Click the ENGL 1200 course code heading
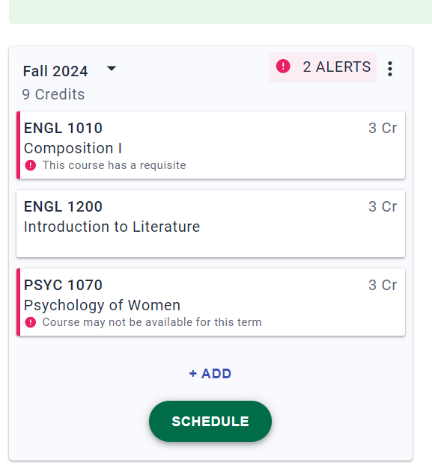The width and height of the screenshot is (432, 474). (x=63, y=207)
